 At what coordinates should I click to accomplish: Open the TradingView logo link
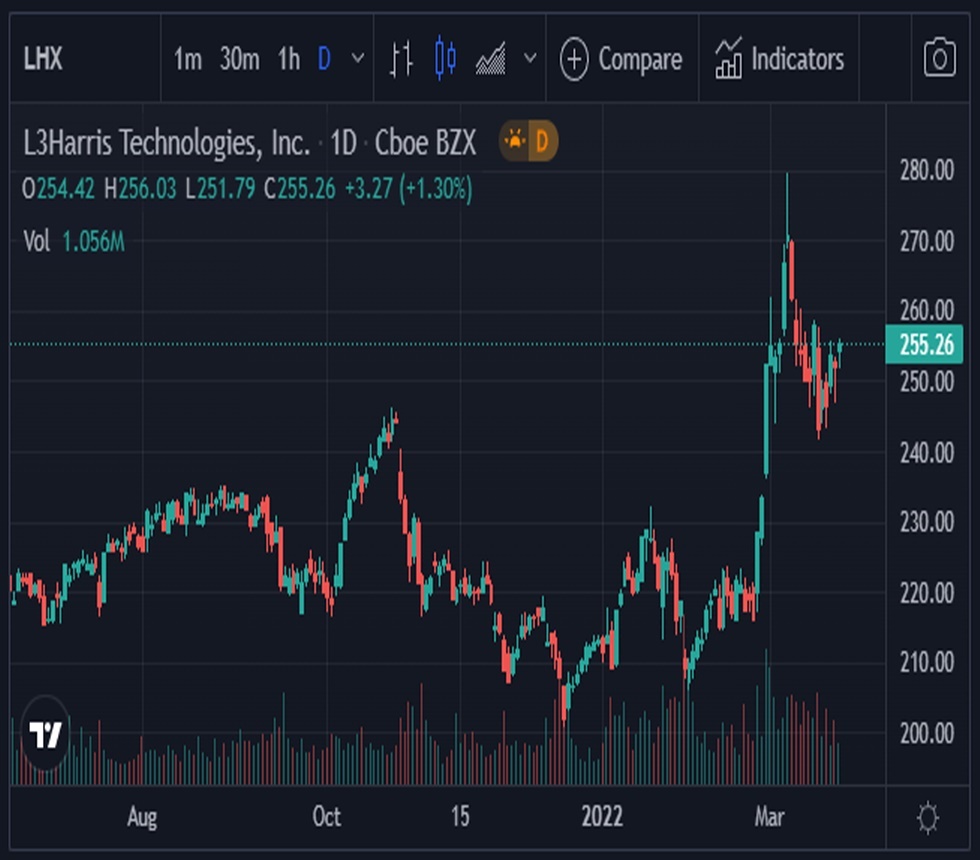45,732
